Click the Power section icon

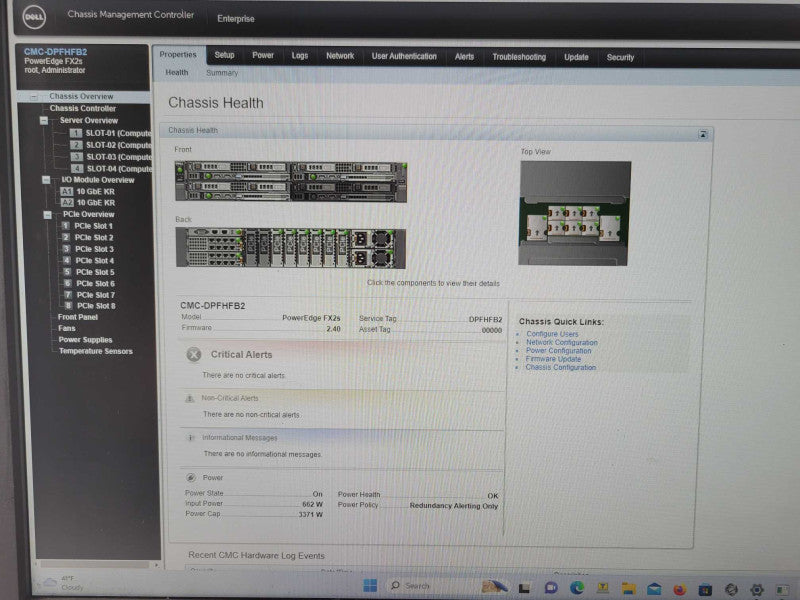191,478
